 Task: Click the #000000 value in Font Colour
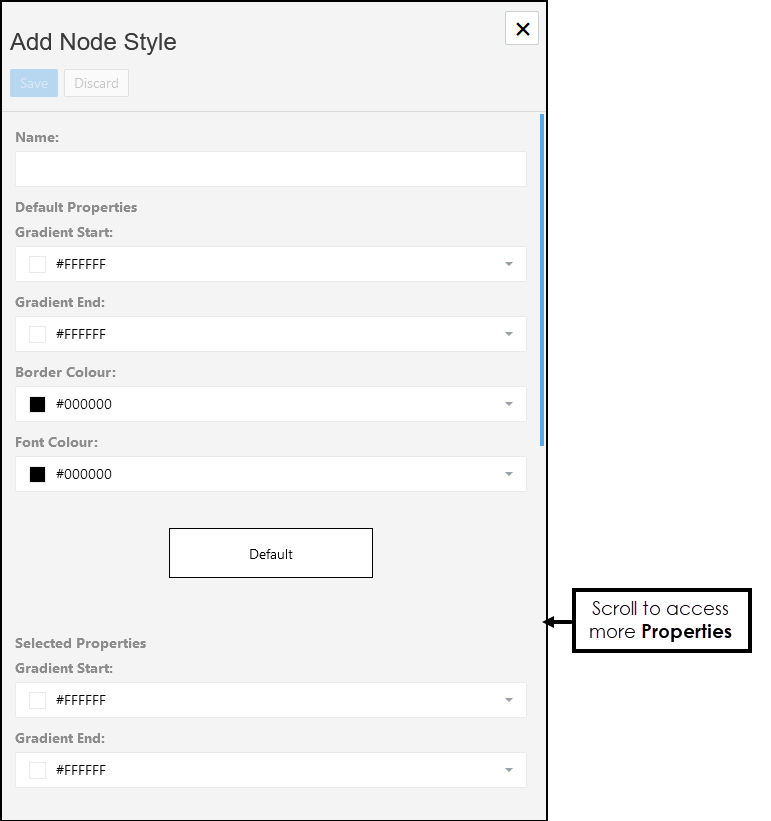click(x=84, y=474)
